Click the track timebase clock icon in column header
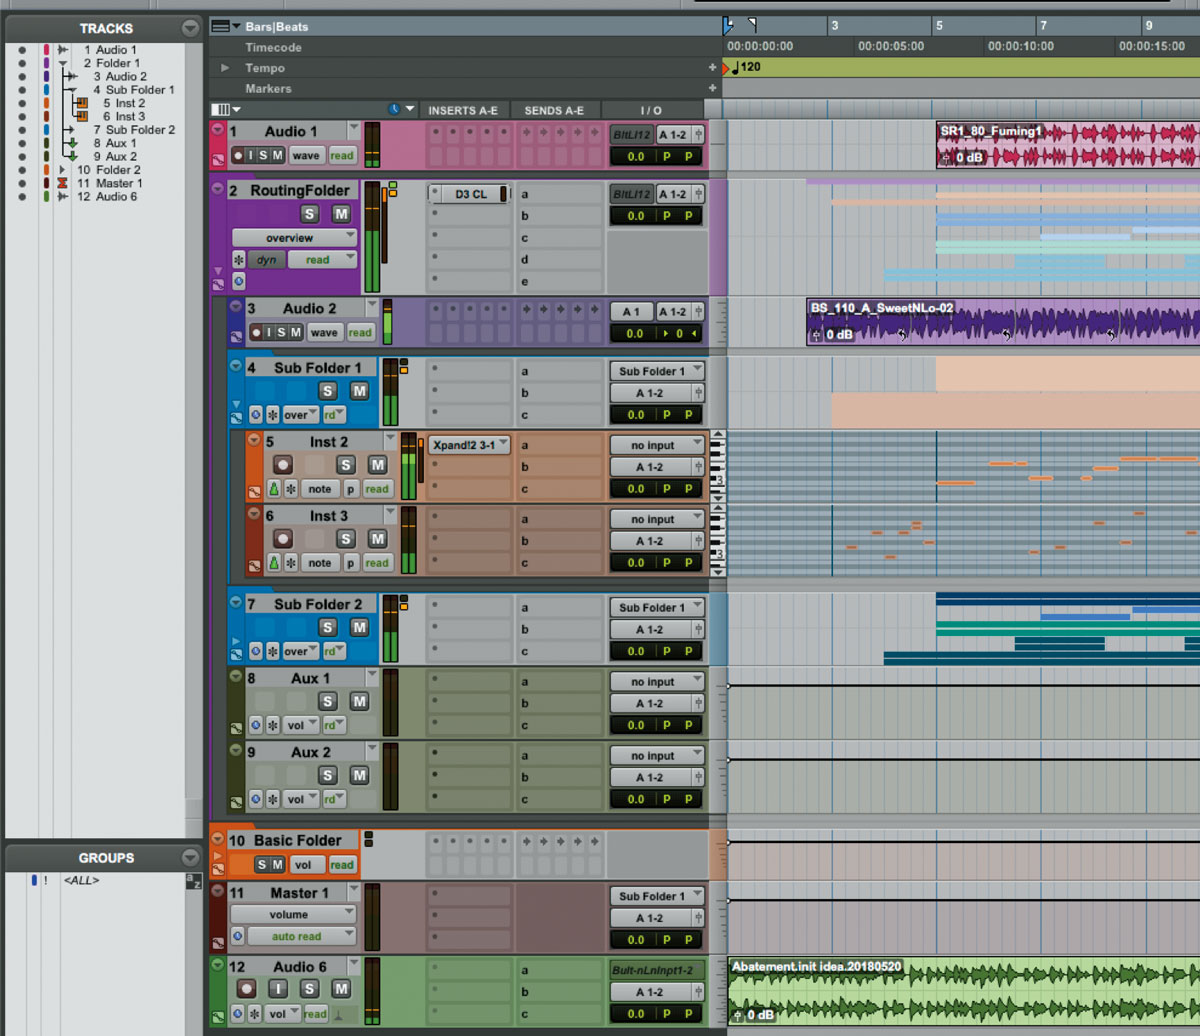Screen dimensions: 1200x1036 point(394,109)
